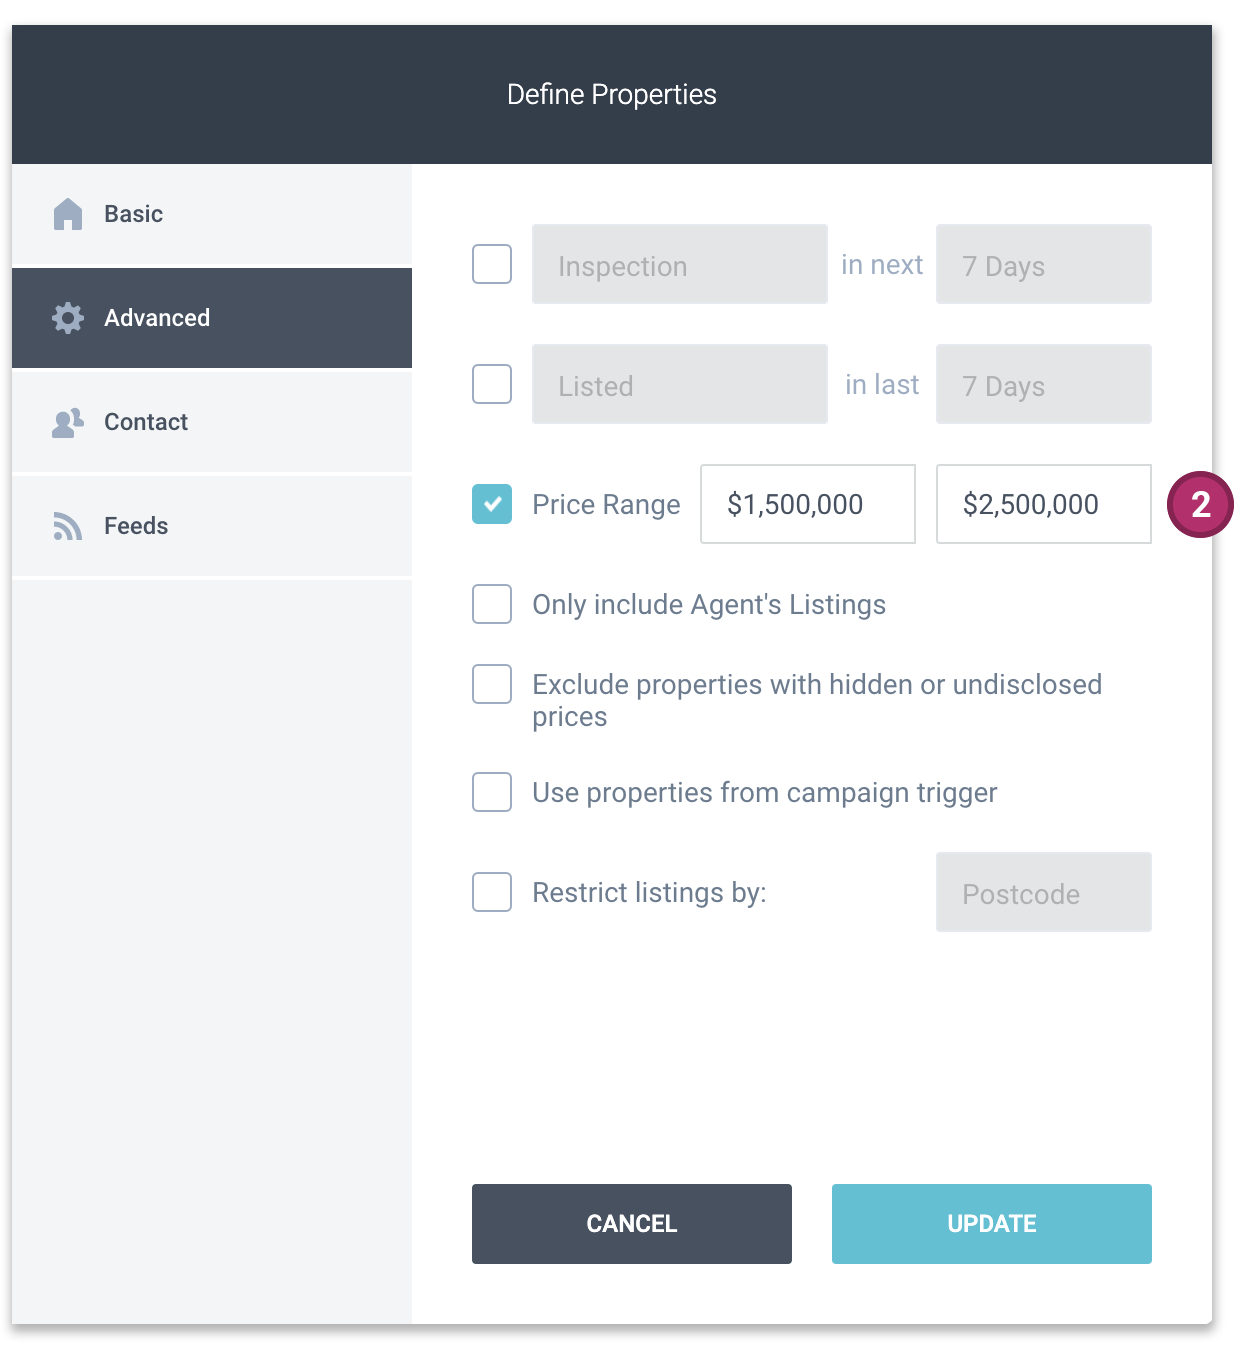The image size is (1234, 1350).
Task: Click the RSS icon beside Feeds
Action: [x=67, y=526]
